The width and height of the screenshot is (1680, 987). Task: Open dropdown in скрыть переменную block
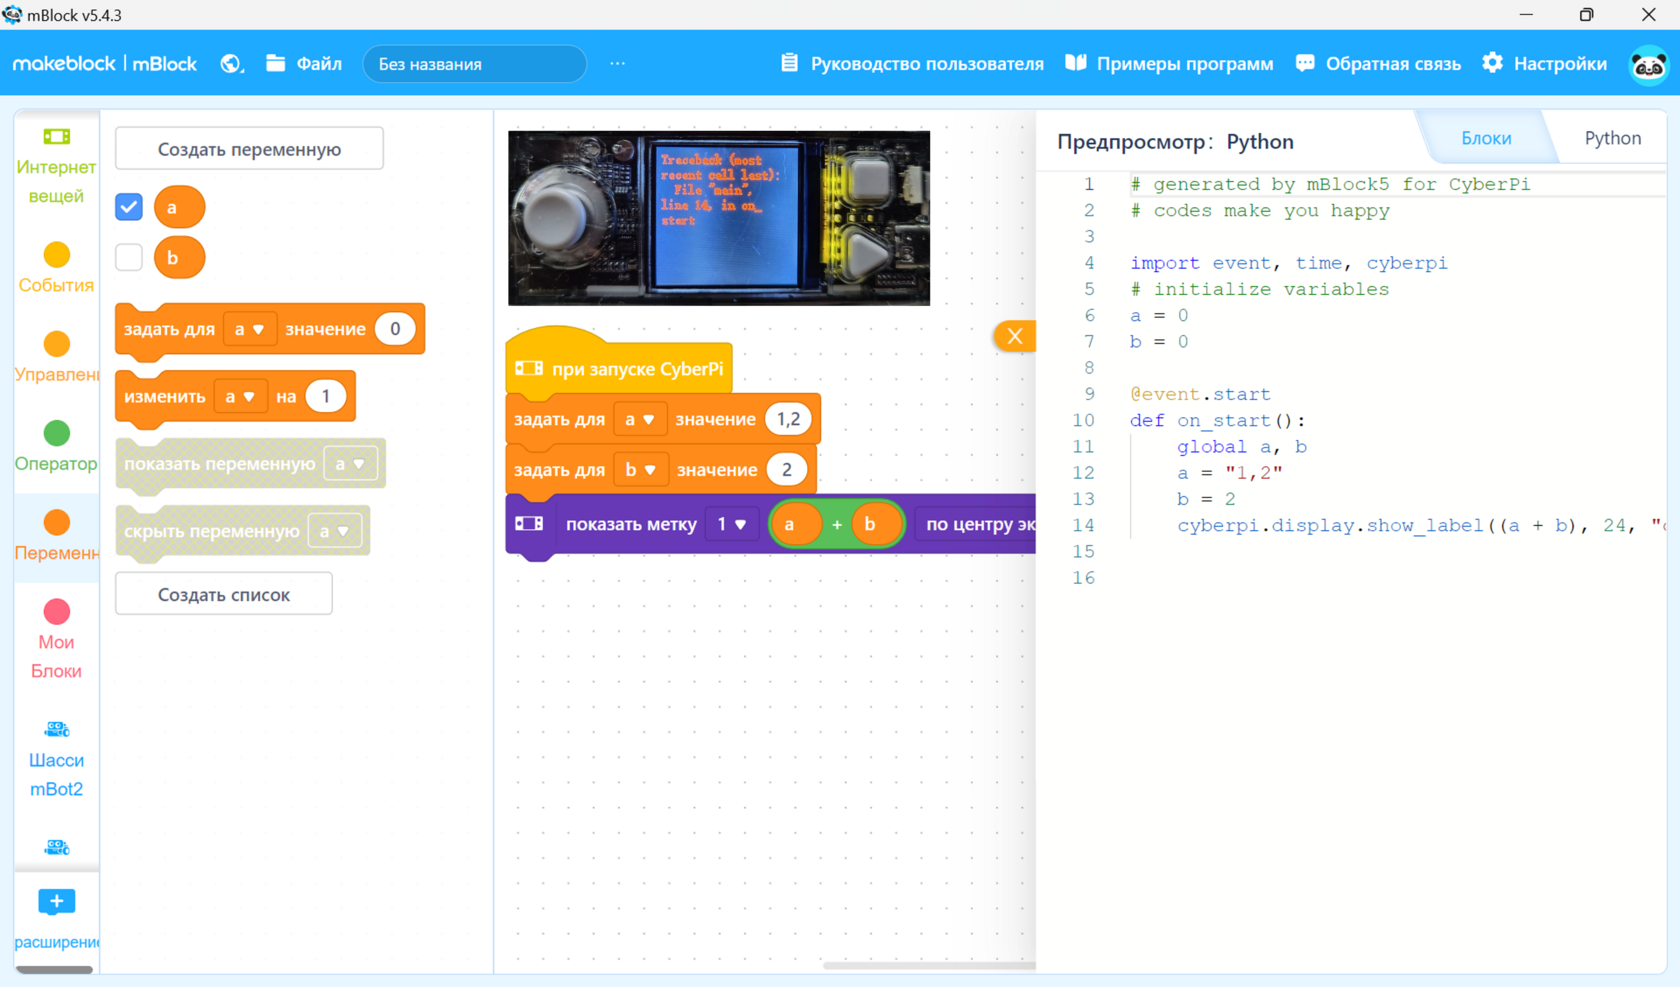[x=334, y=531]
